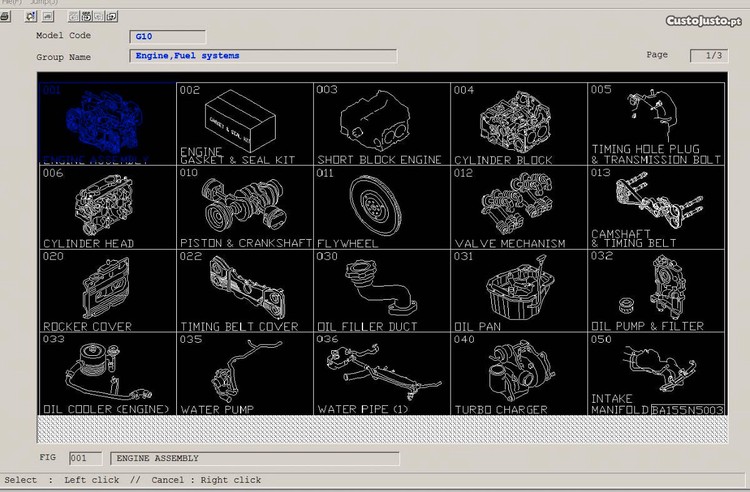Open the Jump menu
The width and height of the screenshot is (750, 492).
[x=43, y=3]
